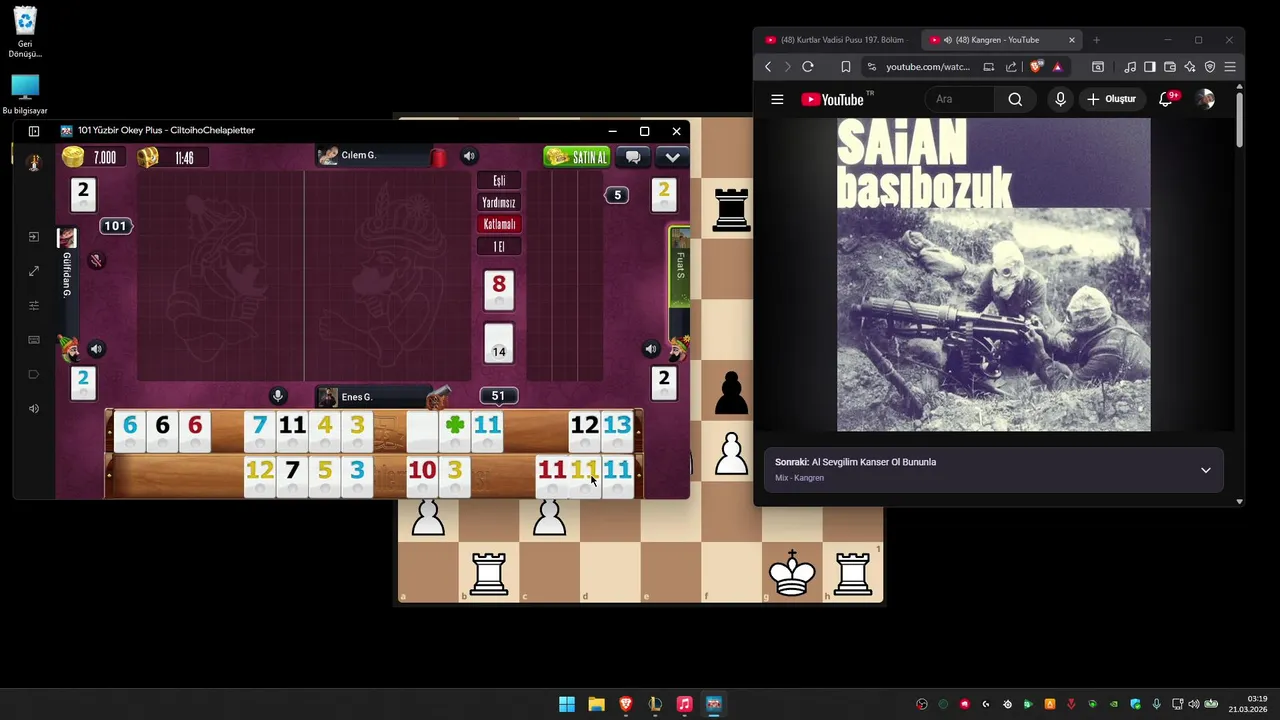Click the emulator fullscreen arrows sidebar icon

(34, 271)
